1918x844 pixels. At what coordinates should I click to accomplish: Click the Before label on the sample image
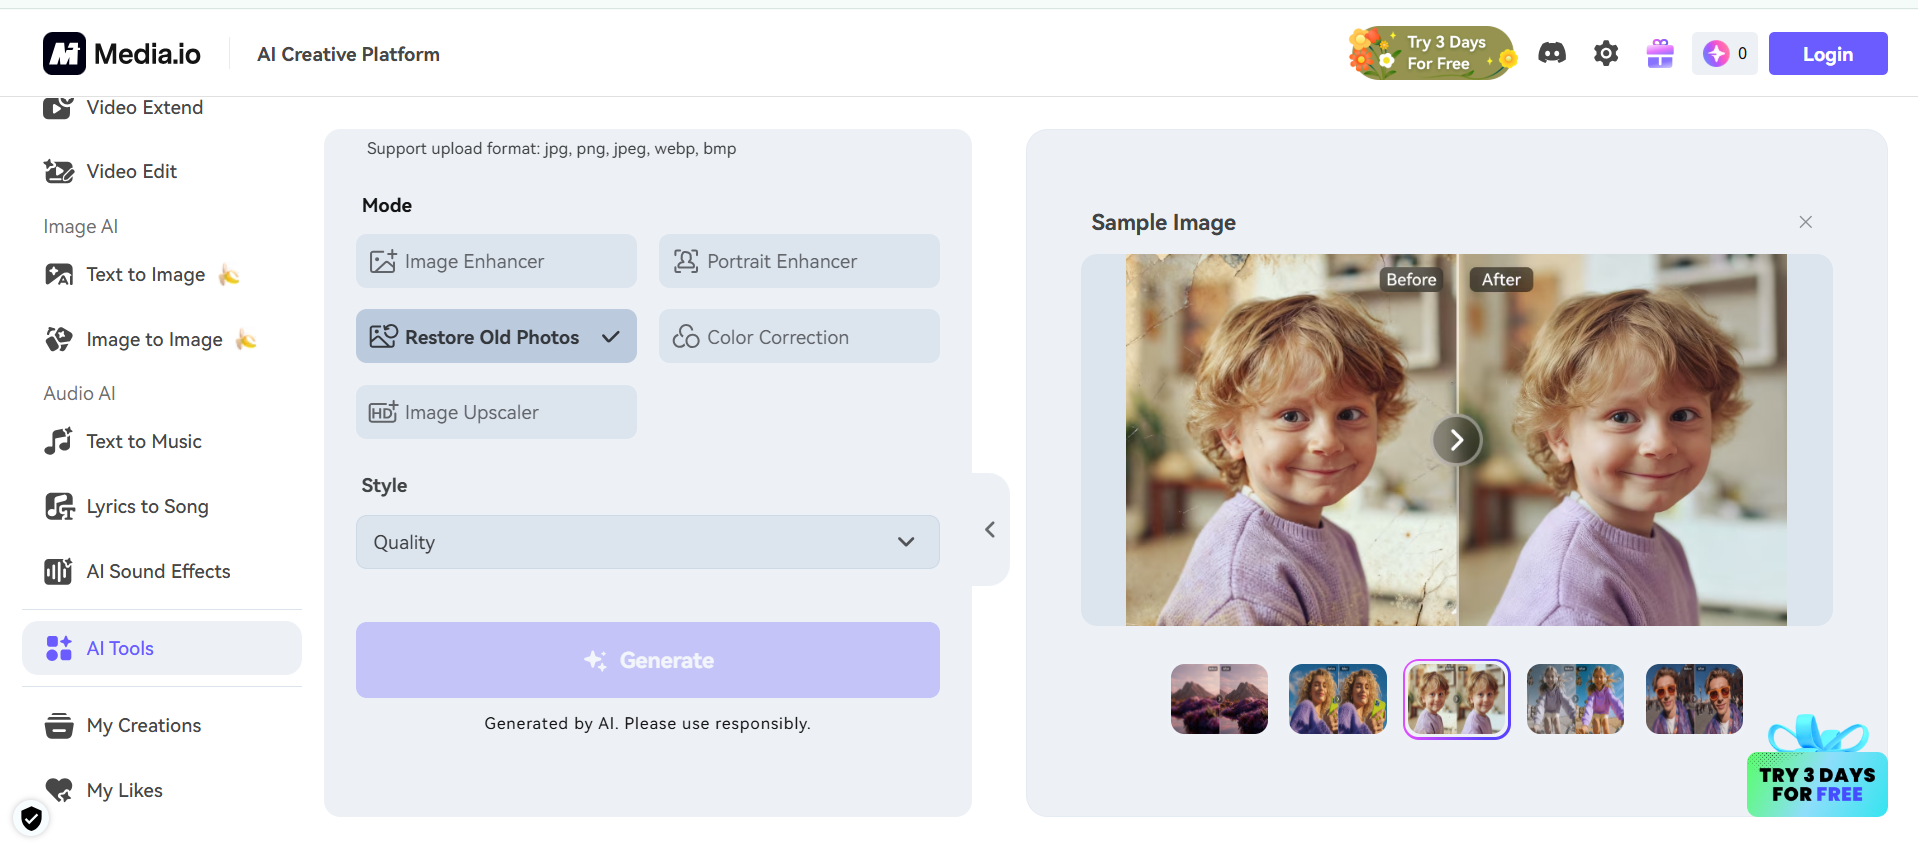click(x=1411, y=280)
